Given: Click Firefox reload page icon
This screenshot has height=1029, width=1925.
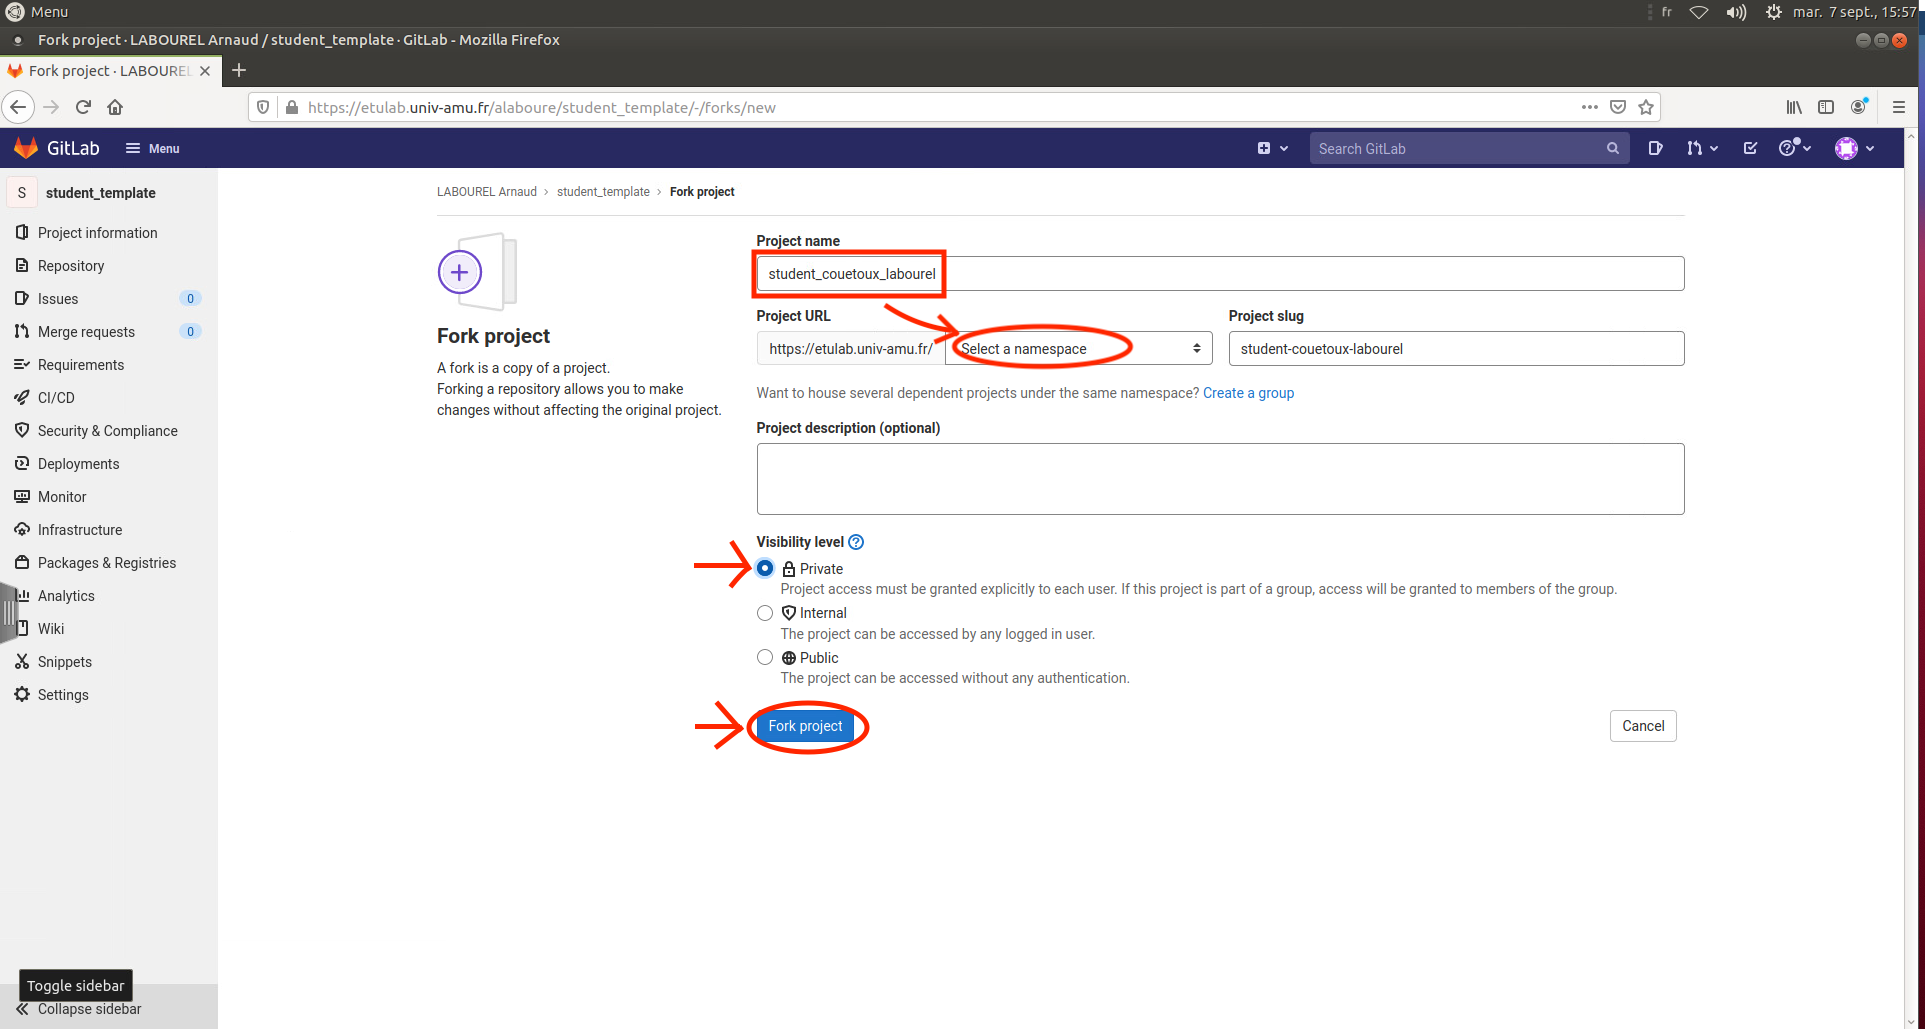Looking at the screenshot, I should pos(84,107).
